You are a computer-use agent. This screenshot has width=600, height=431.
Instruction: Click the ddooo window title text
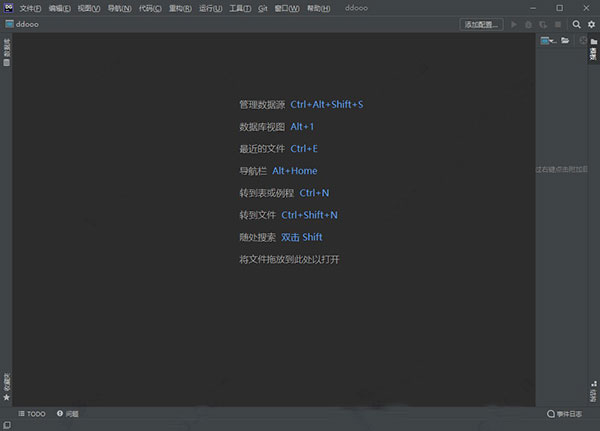click(x=356, y=8)
